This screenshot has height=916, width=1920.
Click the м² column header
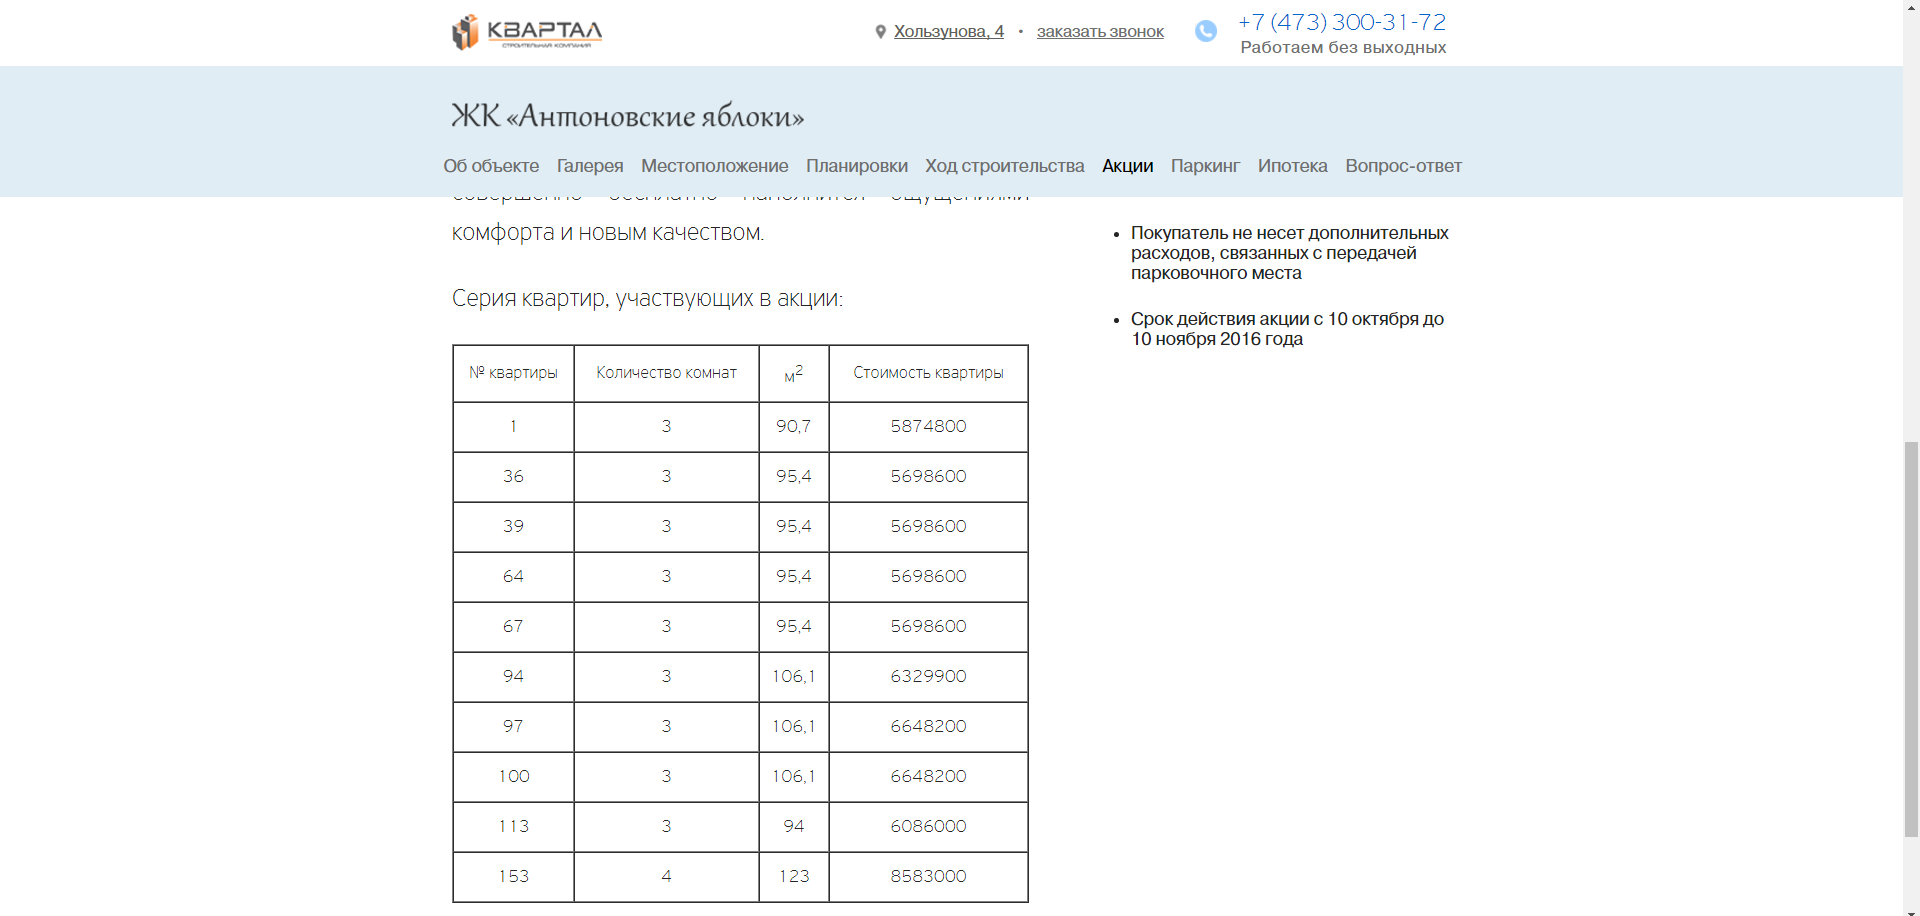click(794, 373)
